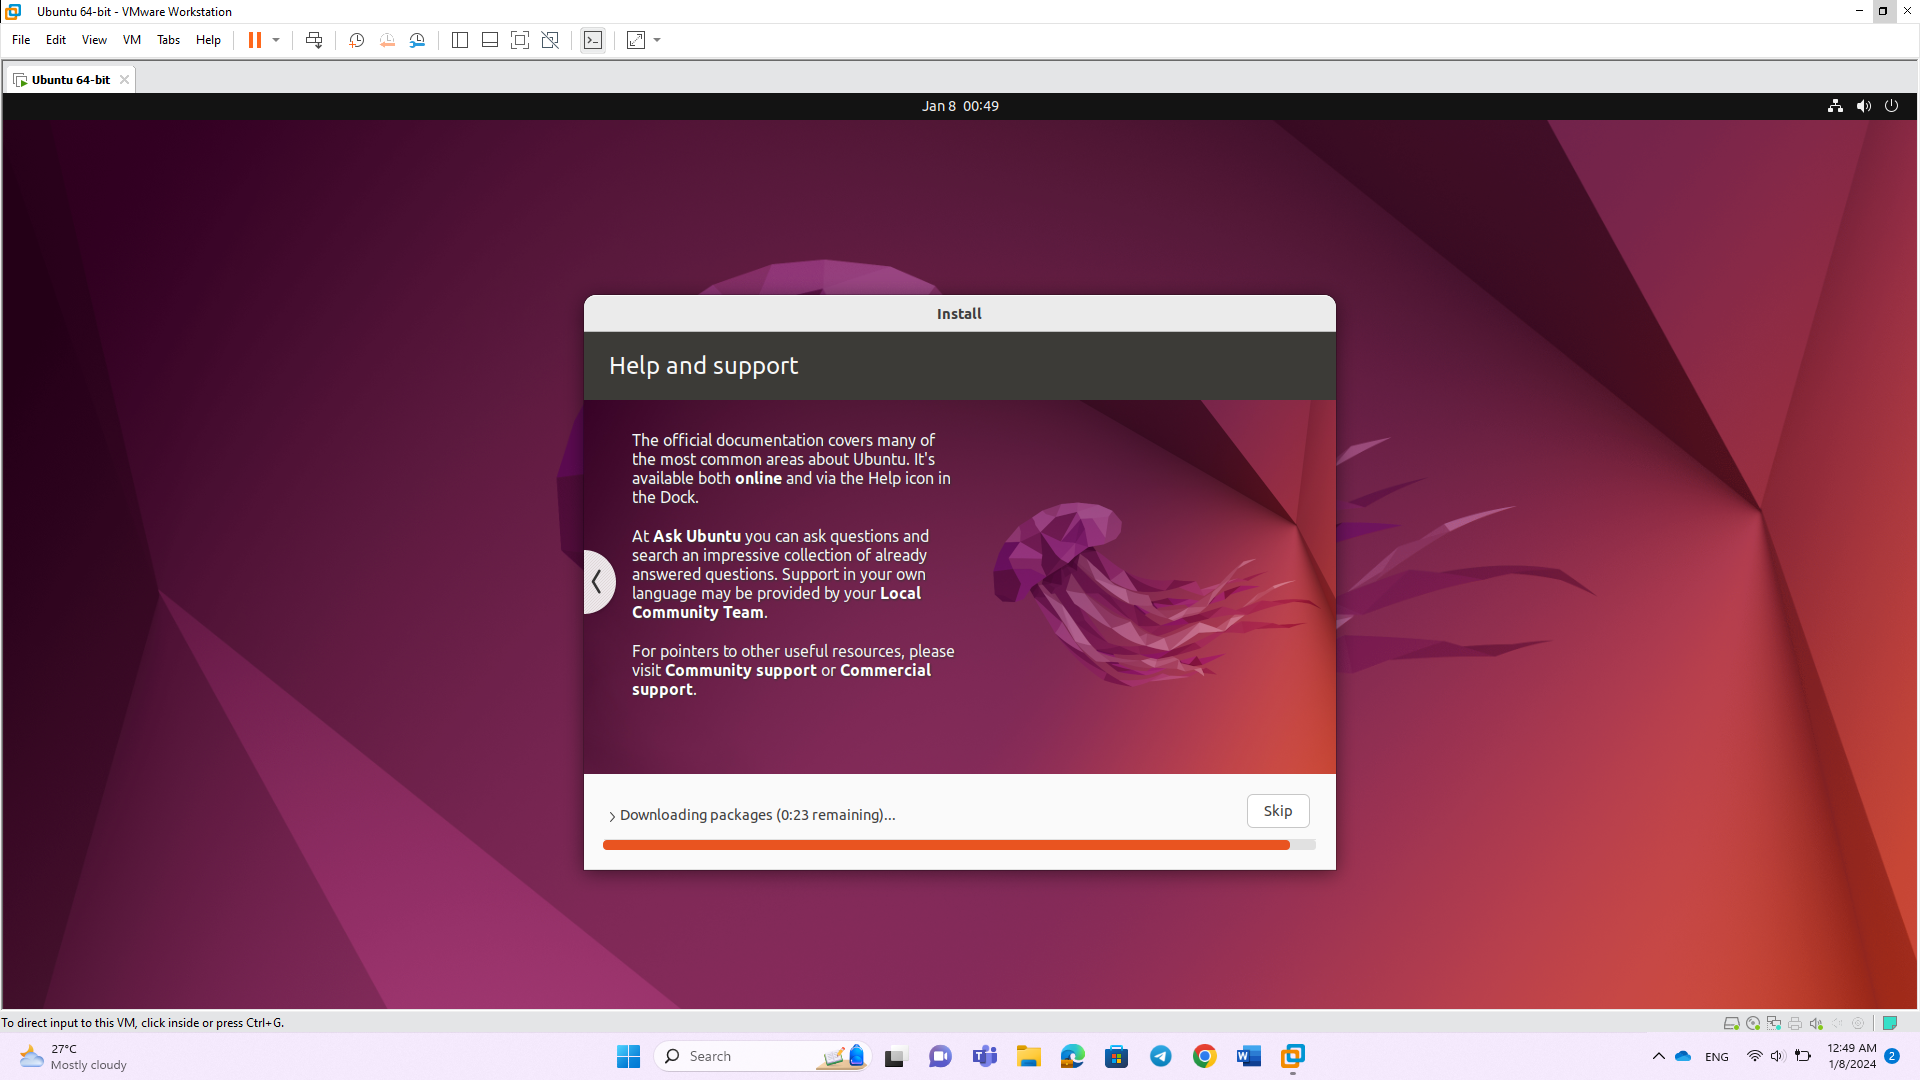This screenshot has height=1080, width=1920.
Task: Open the VM menu
Action: (x=131, y=40)
